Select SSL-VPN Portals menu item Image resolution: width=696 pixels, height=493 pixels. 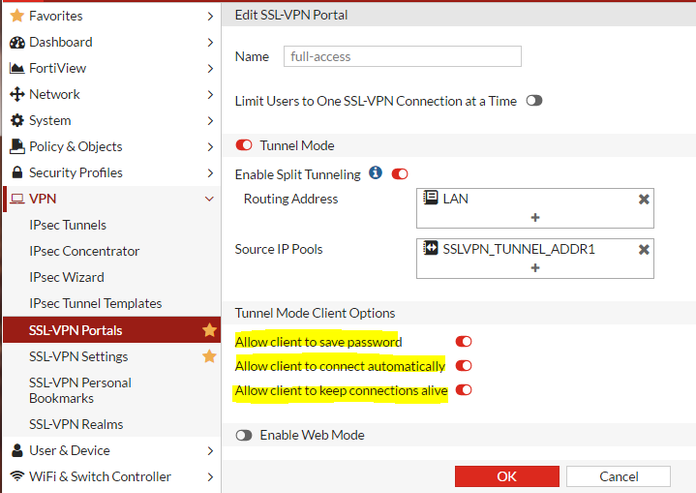click(x=112, y=330)
